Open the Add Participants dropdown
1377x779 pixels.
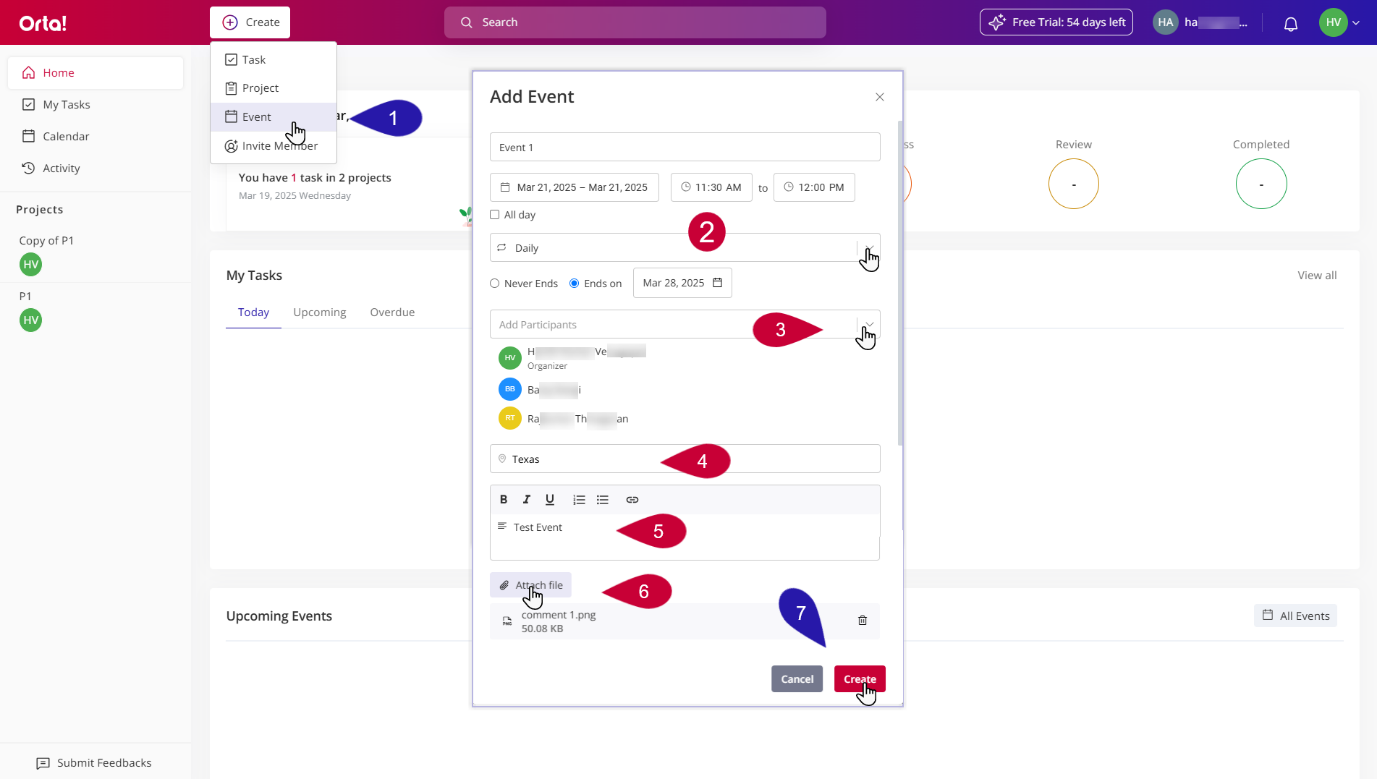(x=868, y=324)
